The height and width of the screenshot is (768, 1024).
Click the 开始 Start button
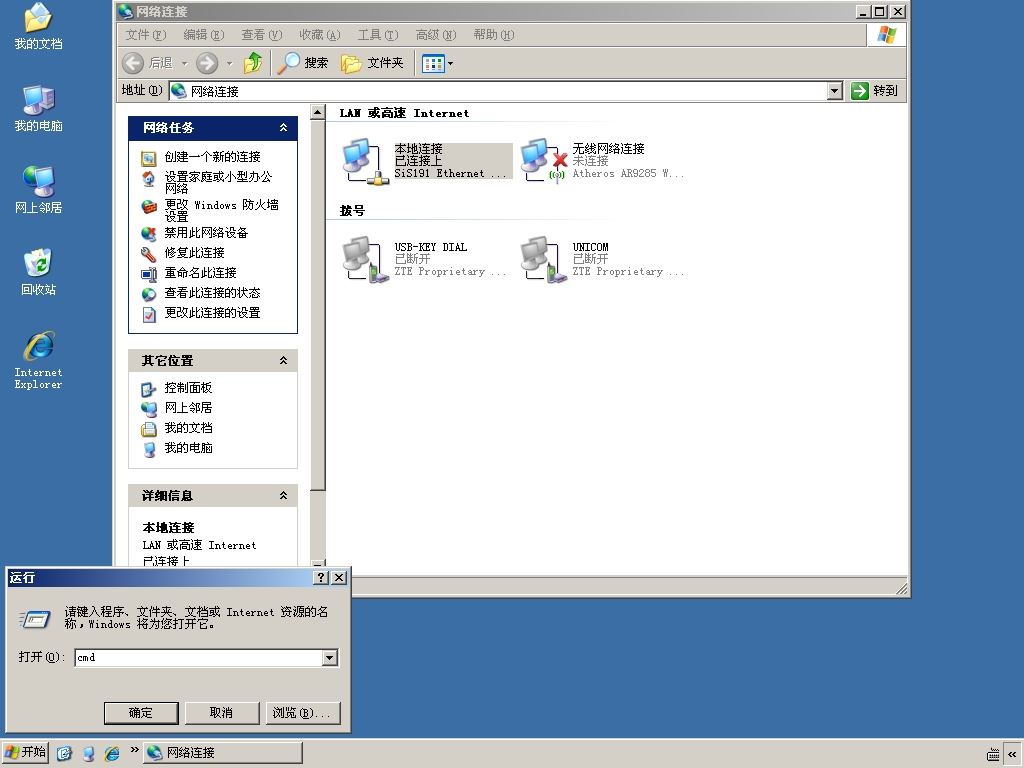coord(25,752)
